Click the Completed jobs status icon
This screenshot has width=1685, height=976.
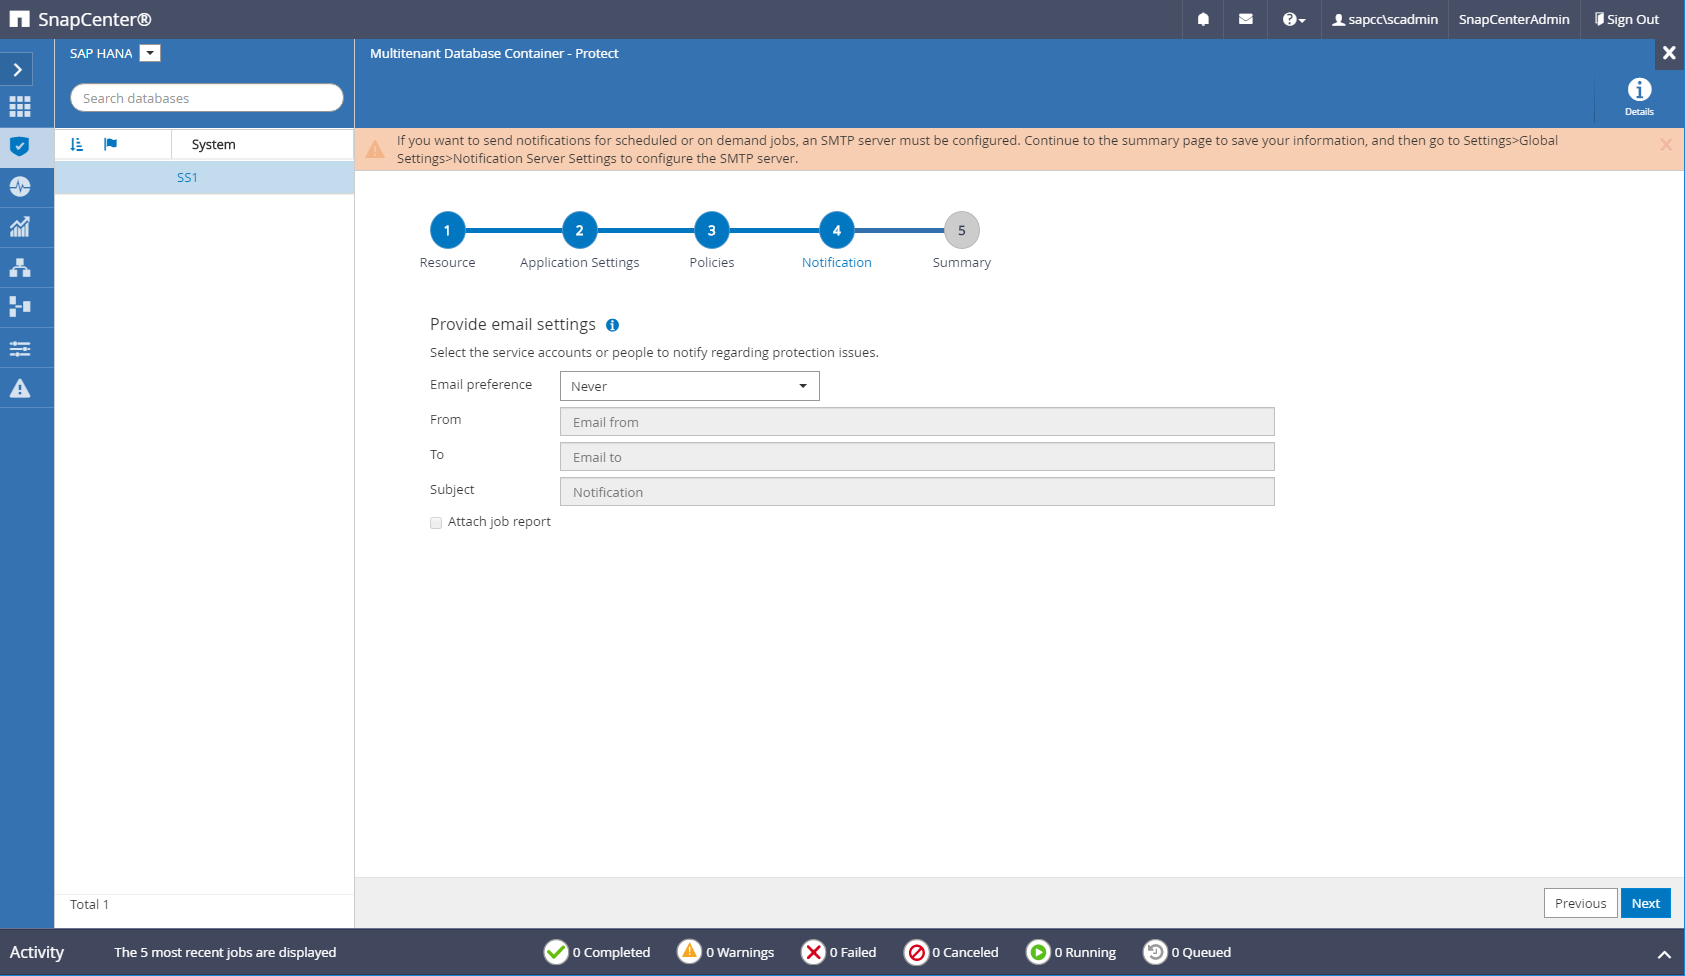click(556, 952)
